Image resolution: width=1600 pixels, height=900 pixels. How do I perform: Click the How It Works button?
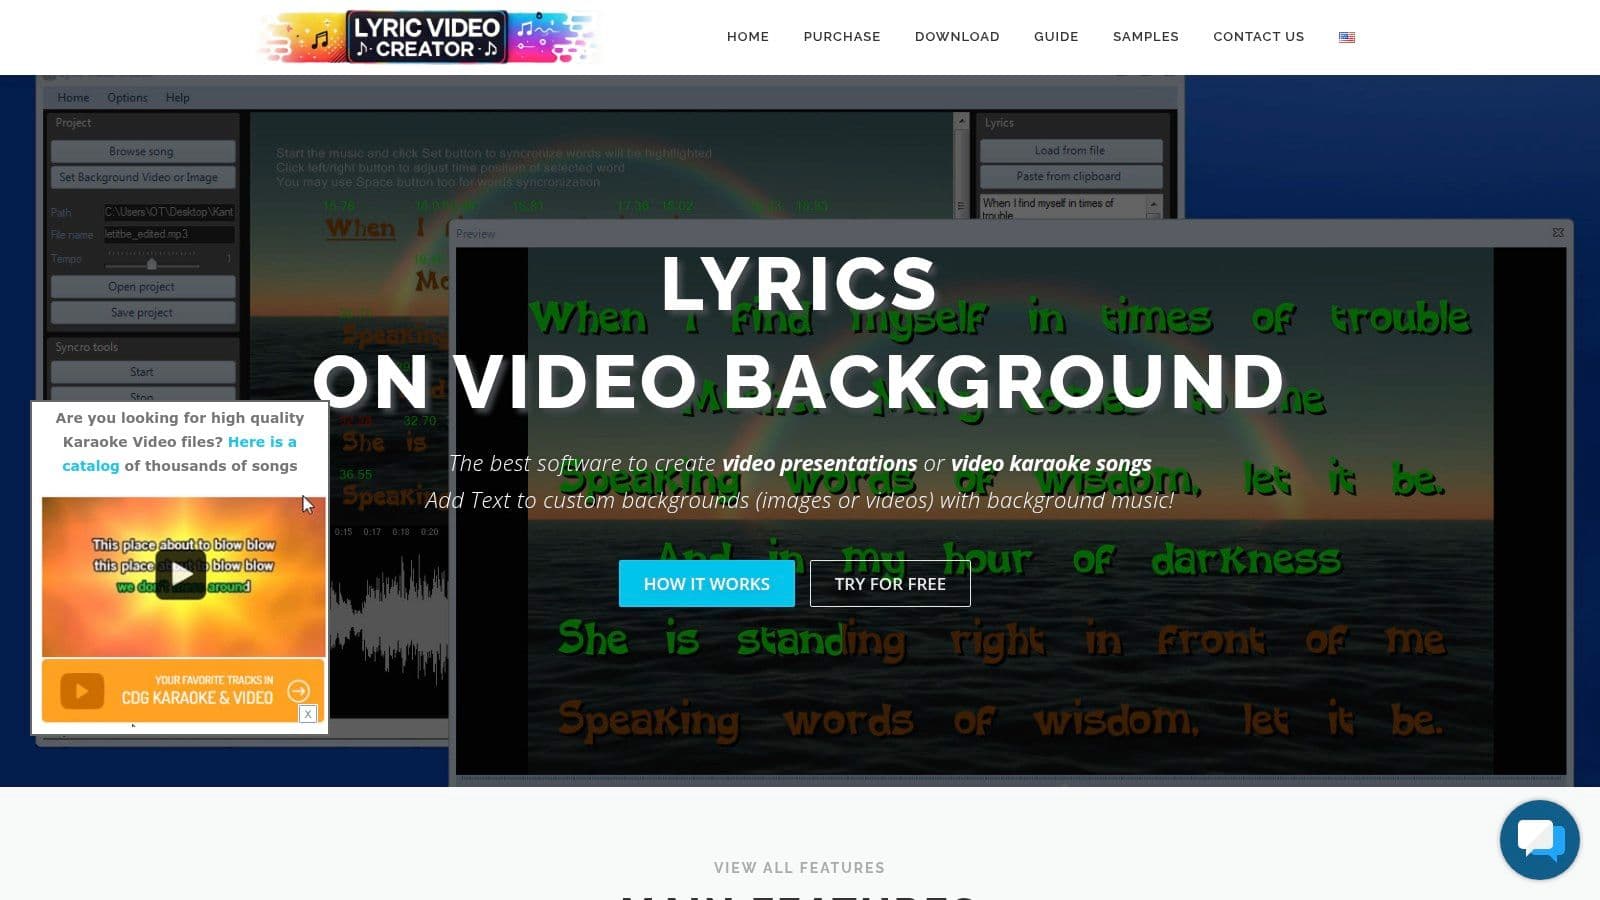click(x=706, y=583)
